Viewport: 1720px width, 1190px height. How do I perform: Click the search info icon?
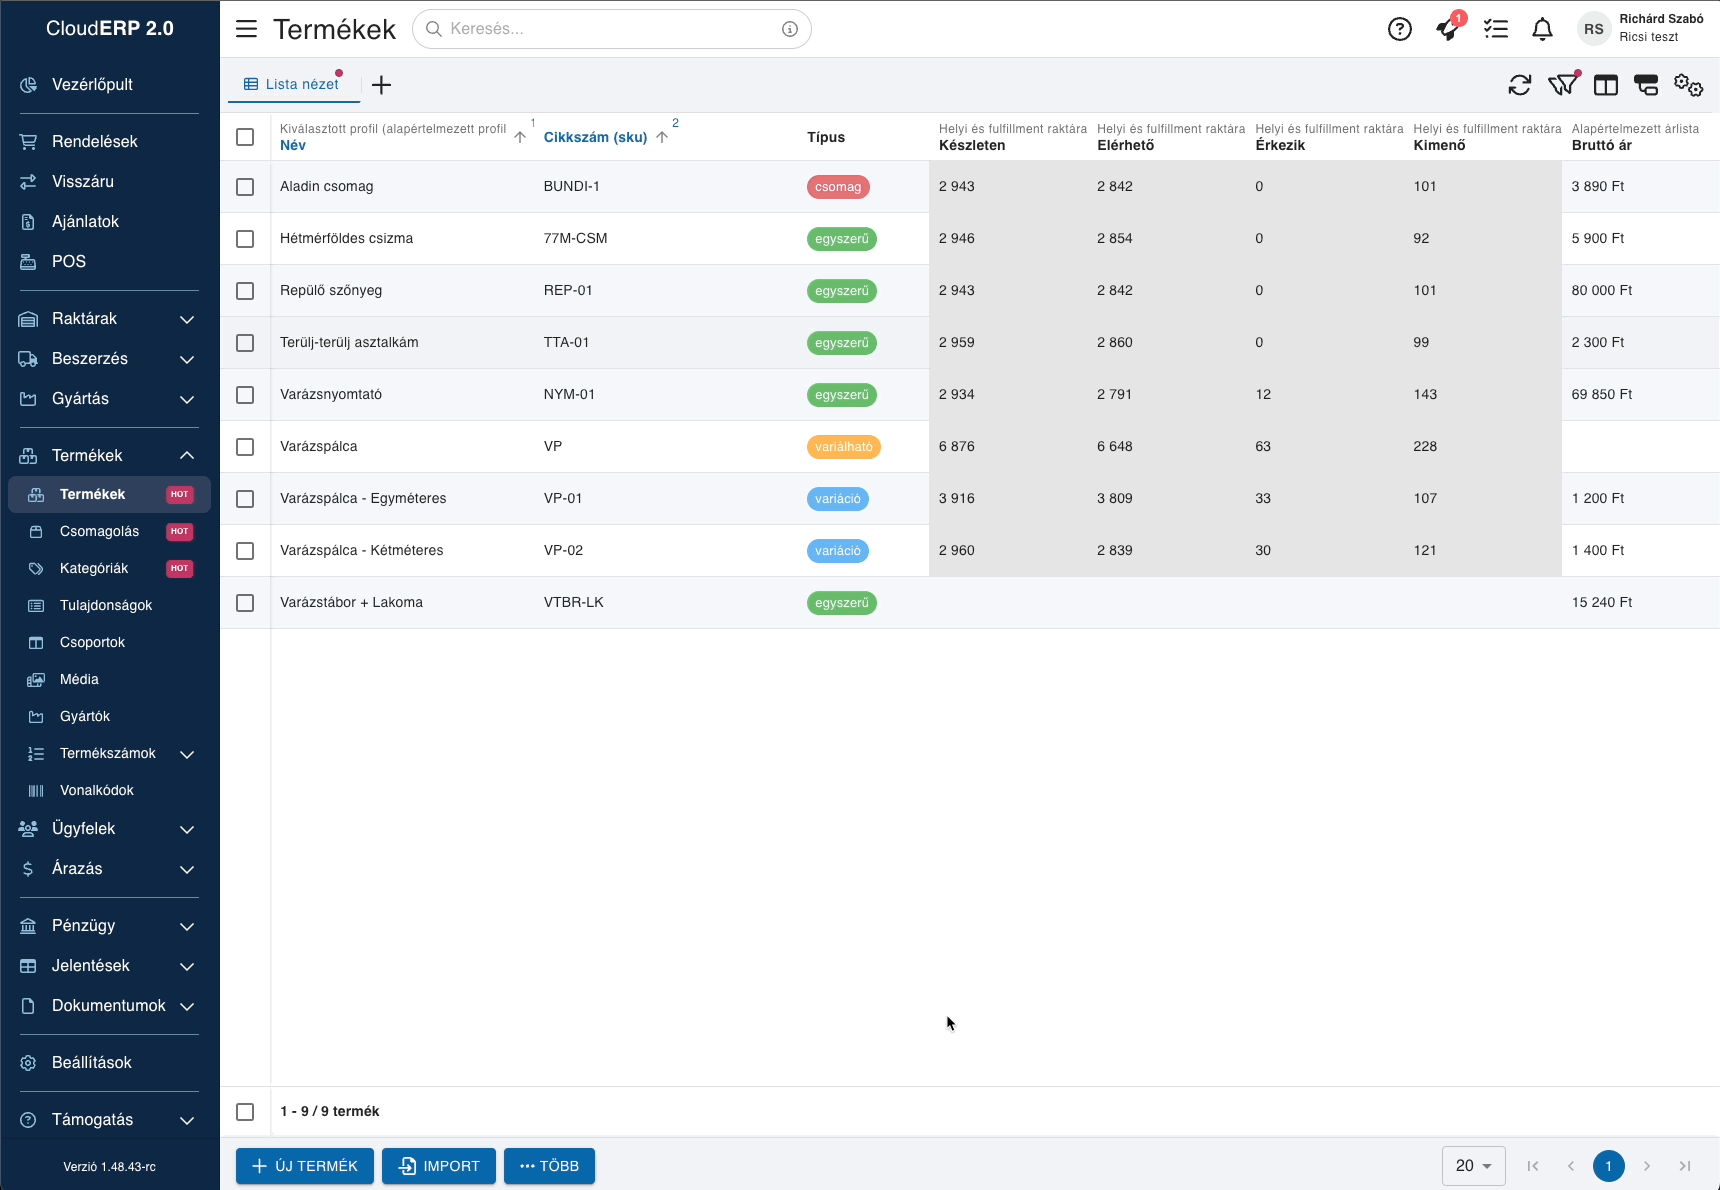pyautogui.click(x=790, y=29)
